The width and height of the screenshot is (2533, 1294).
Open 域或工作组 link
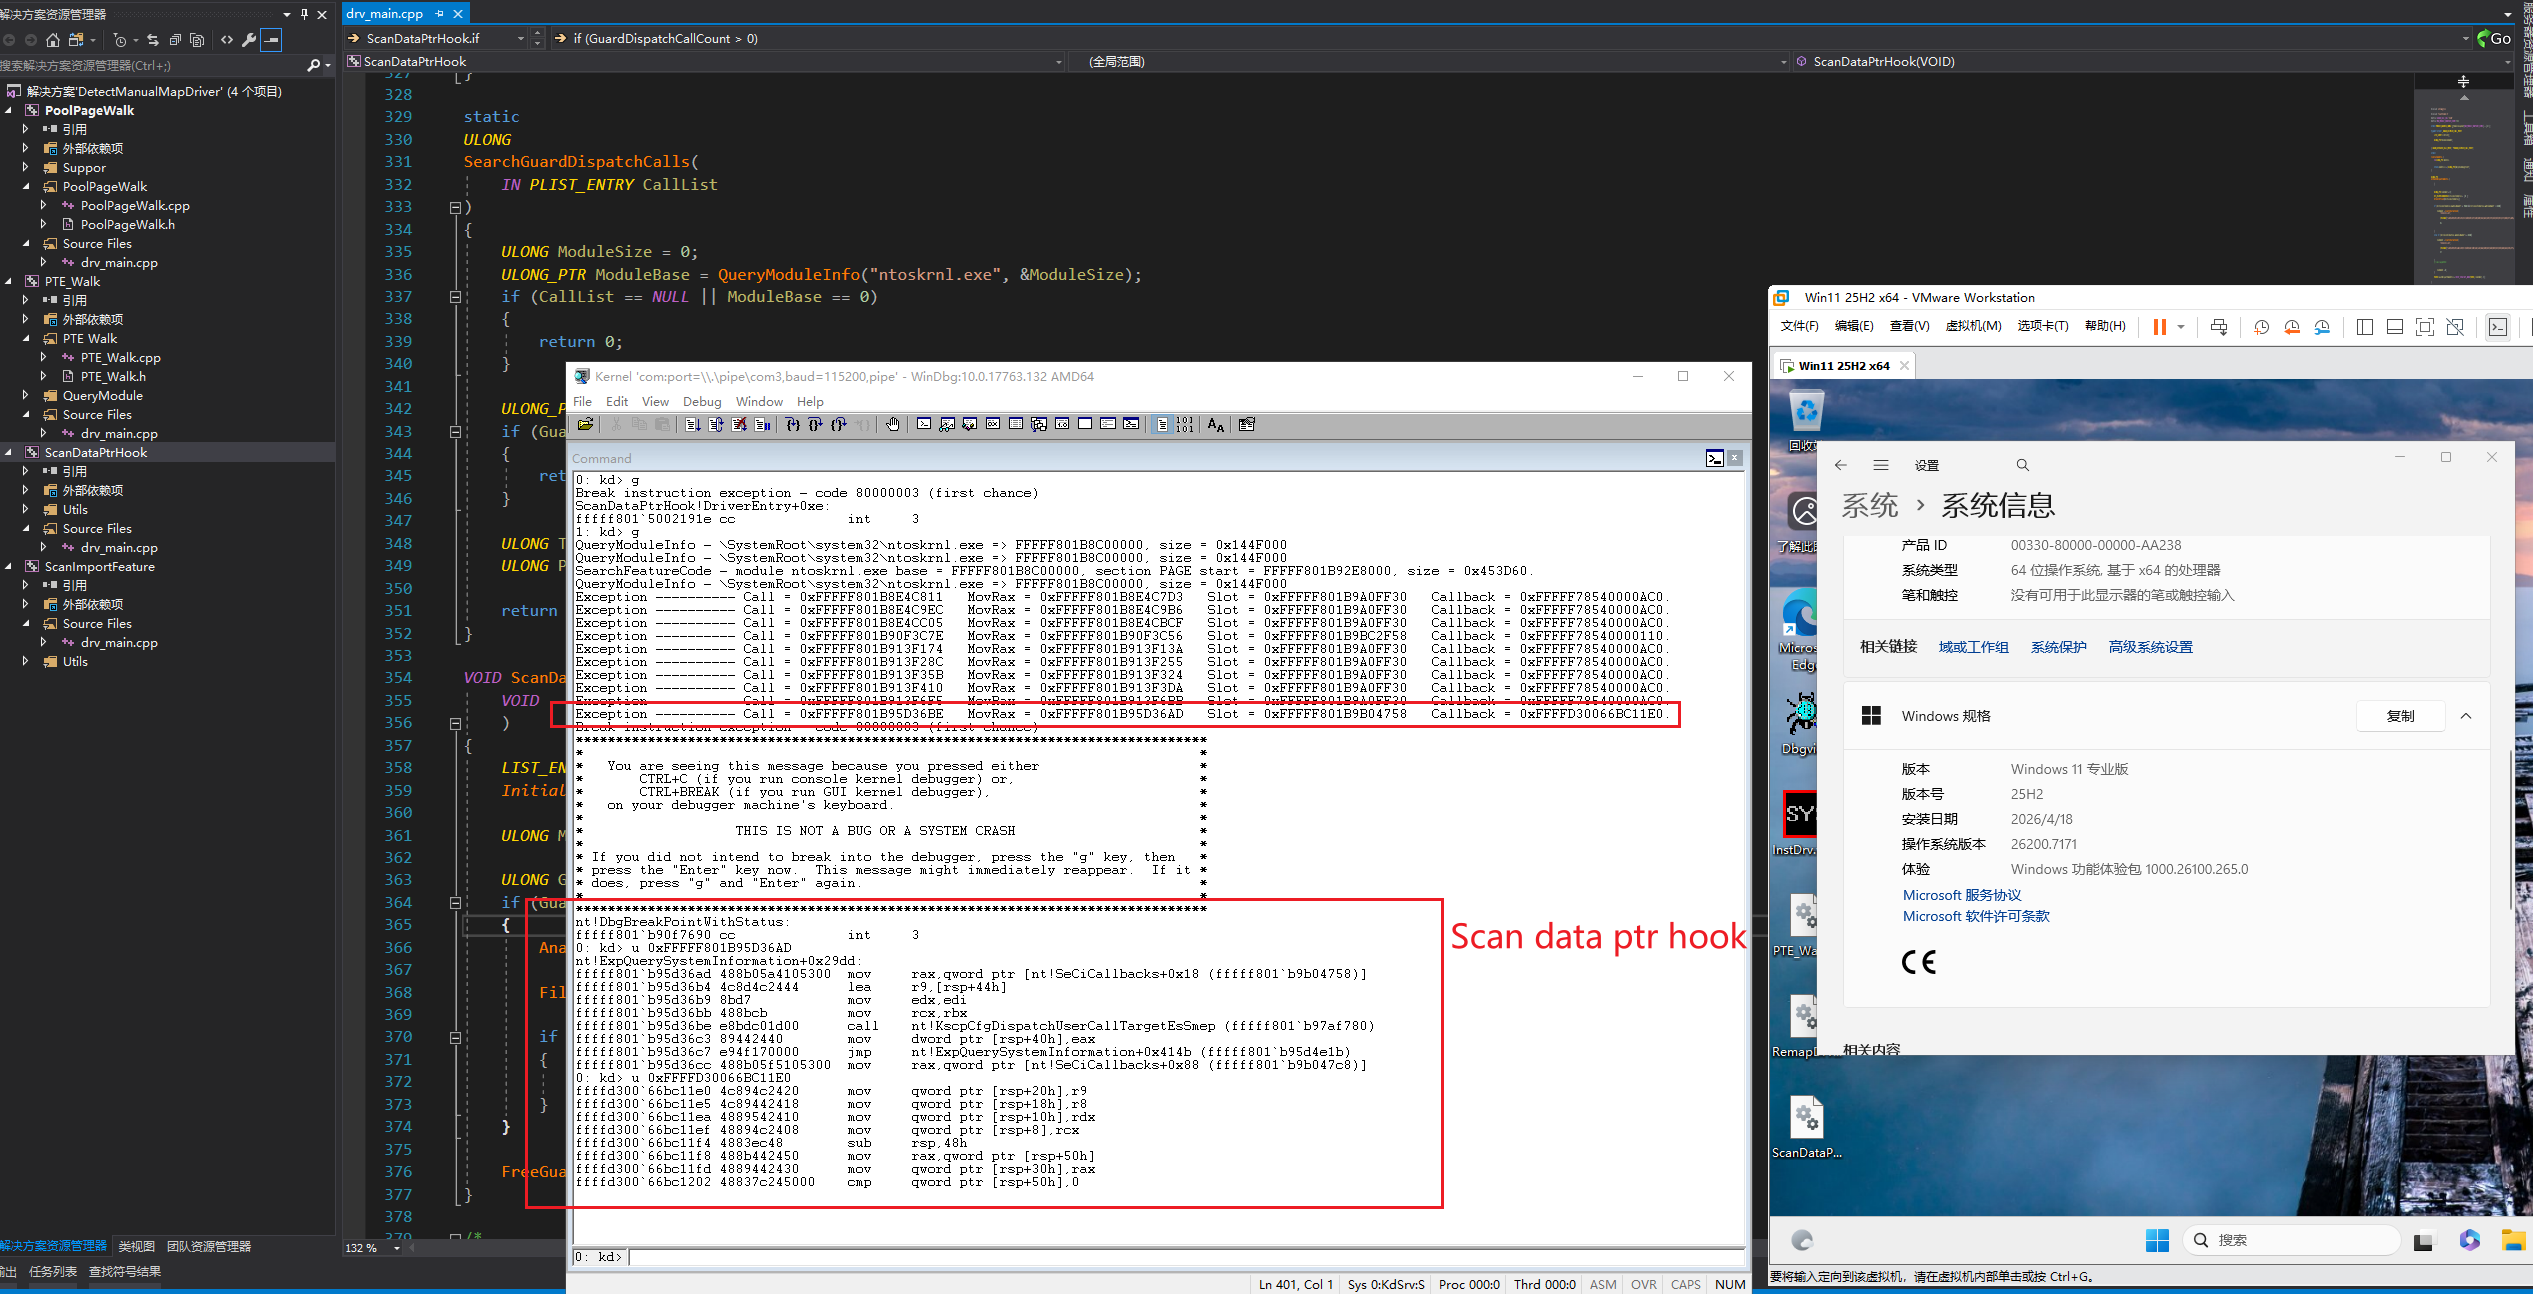(x=1973, y=647)
